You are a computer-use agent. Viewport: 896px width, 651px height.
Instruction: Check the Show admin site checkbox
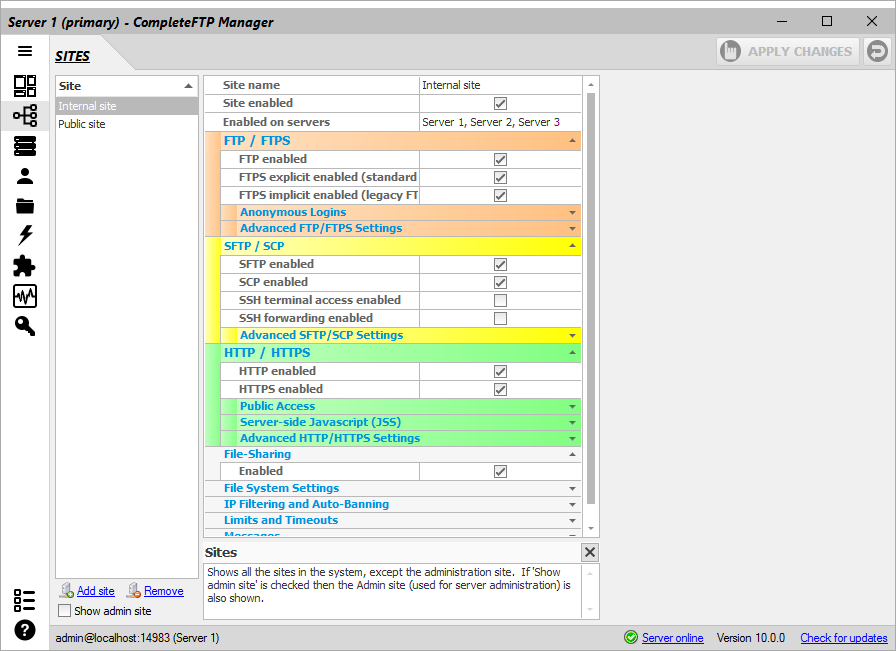(65, 611)
